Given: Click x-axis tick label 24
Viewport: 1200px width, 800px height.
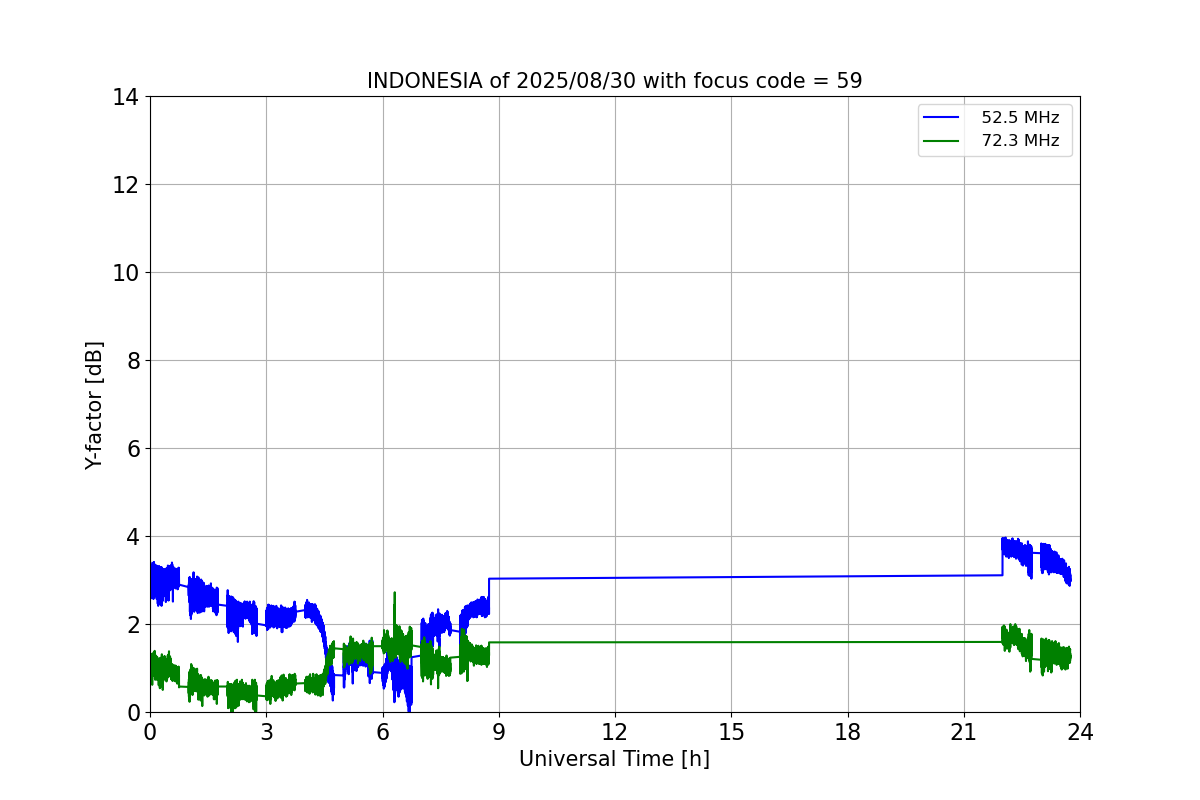Looking at the screenshot, I should 1080,732.
